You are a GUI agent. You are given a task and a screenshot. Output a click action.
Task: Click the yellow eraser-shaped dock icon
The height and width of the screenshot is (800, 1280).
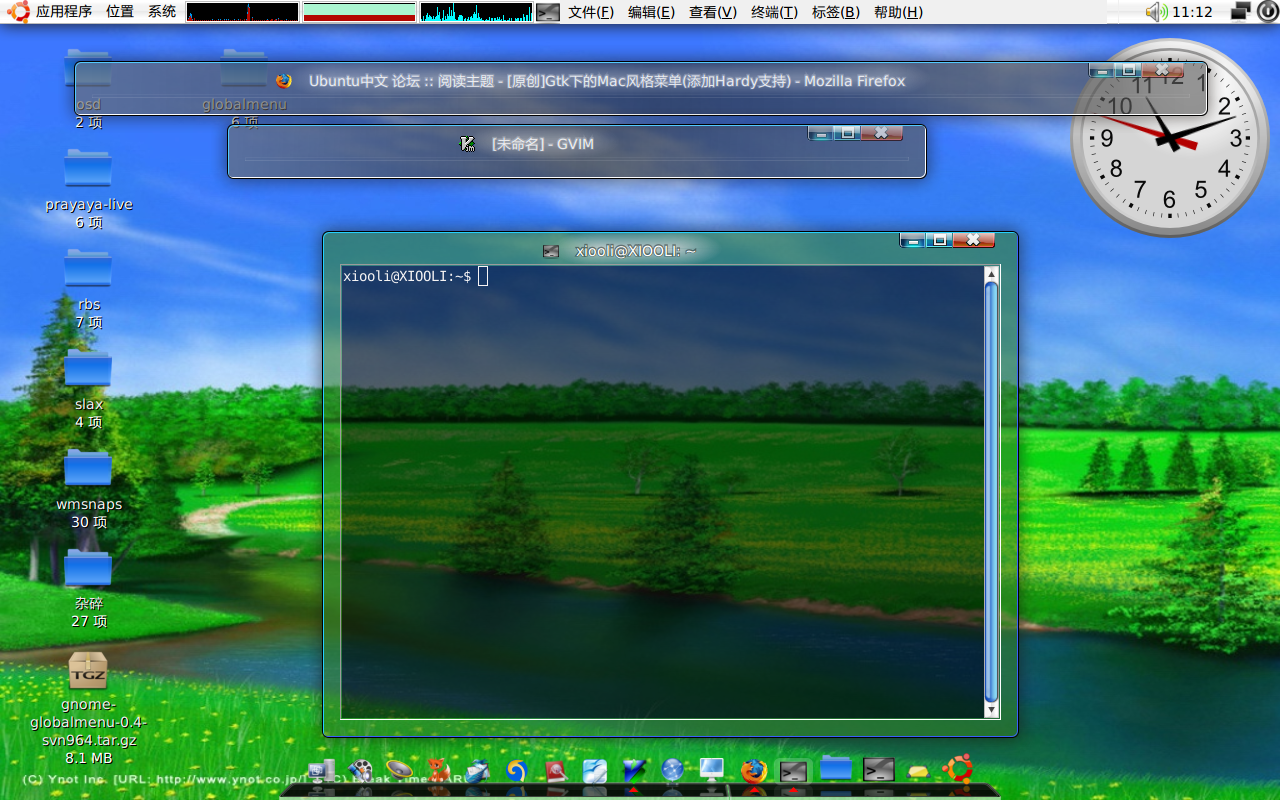click(919, 771)
